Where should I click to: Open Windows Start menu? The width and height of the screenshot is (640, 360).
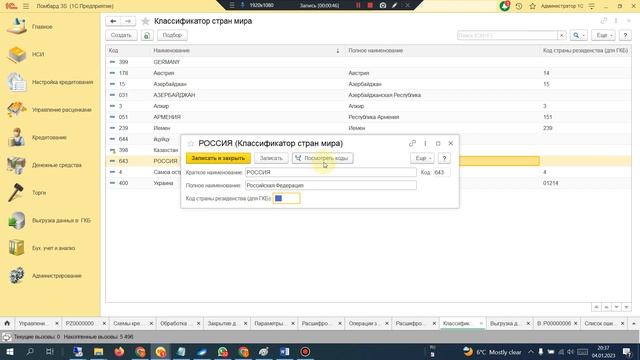point(9,352)
